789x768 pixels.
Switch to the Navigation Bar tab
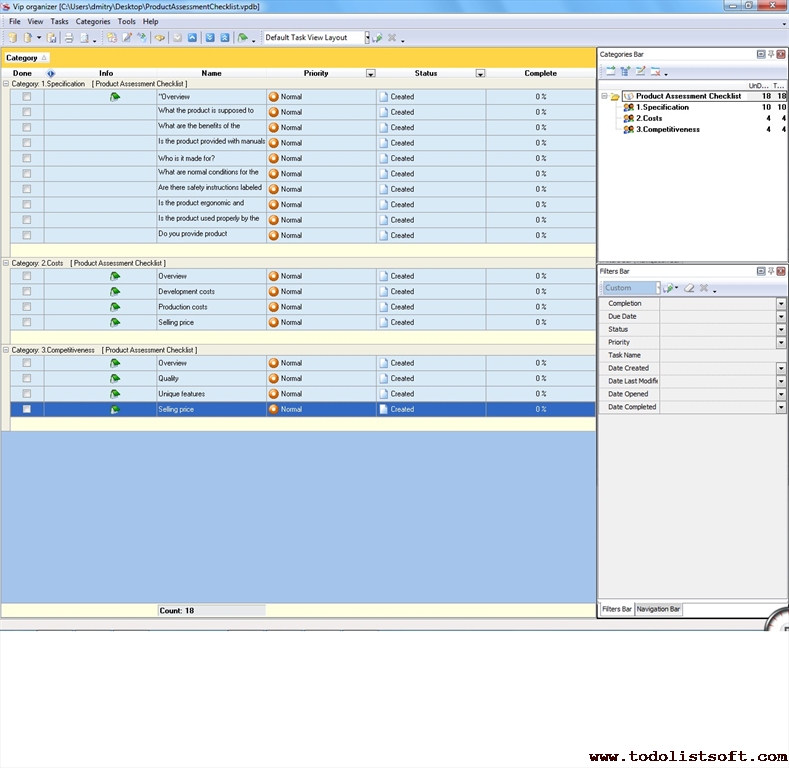pyautogui.click(x=658, y=609)
